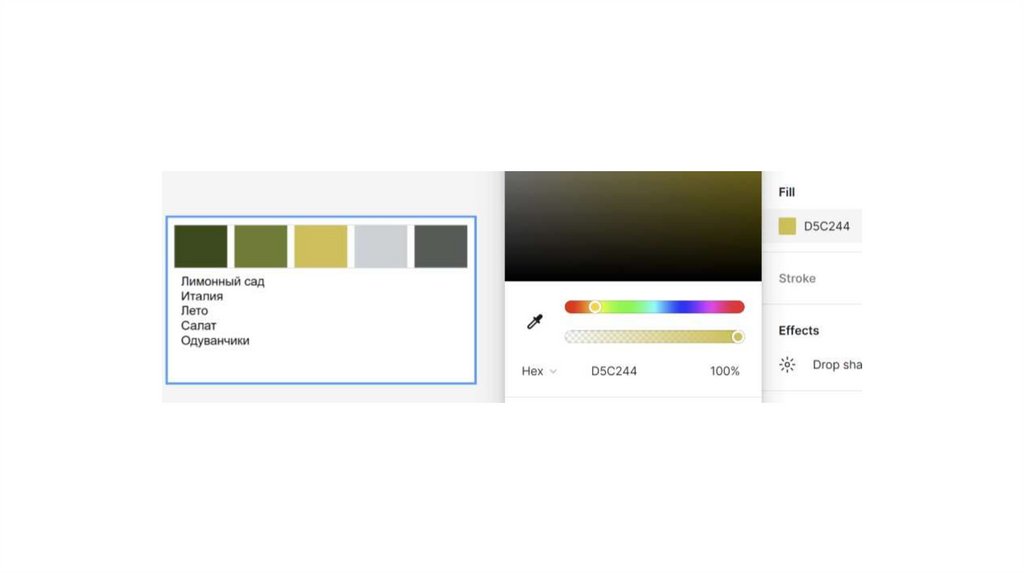The height and width of the screenshot is (574, 1024).
Task: Edit the 100% opacity field
Action: 724,371
